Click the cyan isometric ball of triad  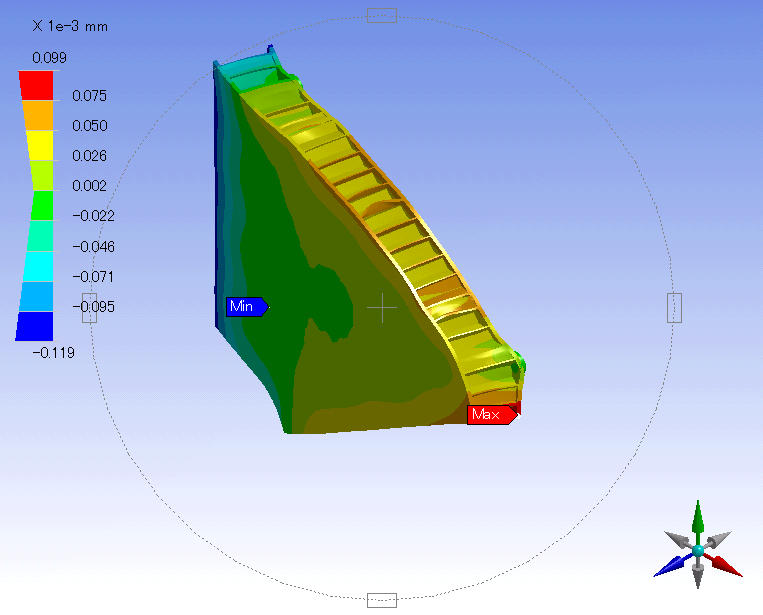coord(698,551)
